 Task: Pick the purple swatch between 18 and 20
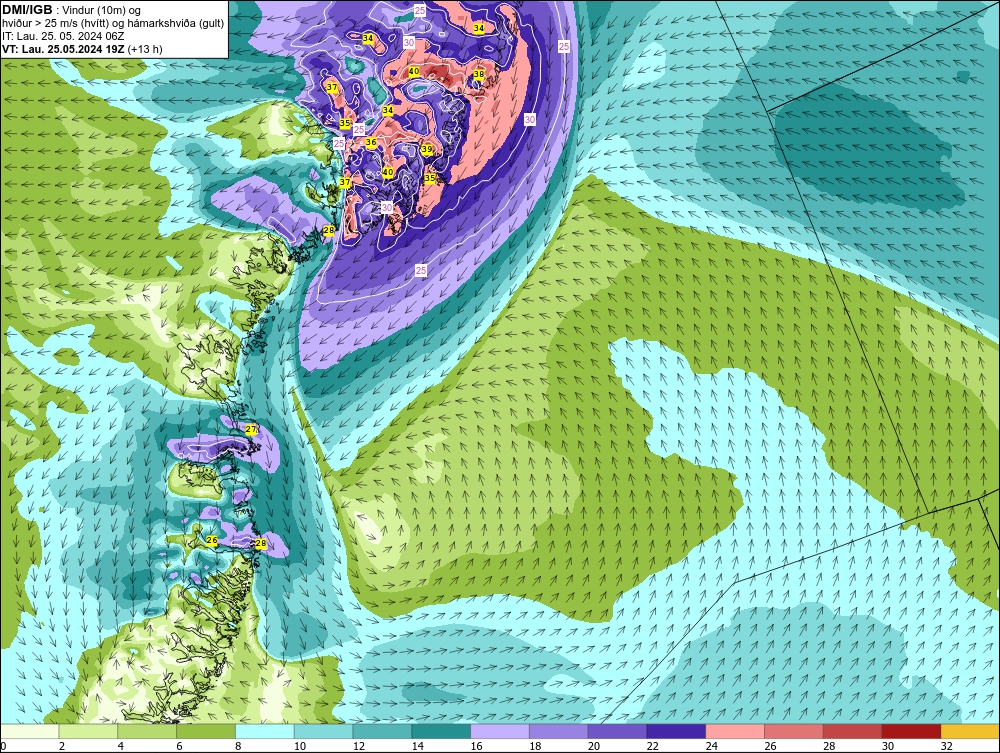tap(559, 731)
